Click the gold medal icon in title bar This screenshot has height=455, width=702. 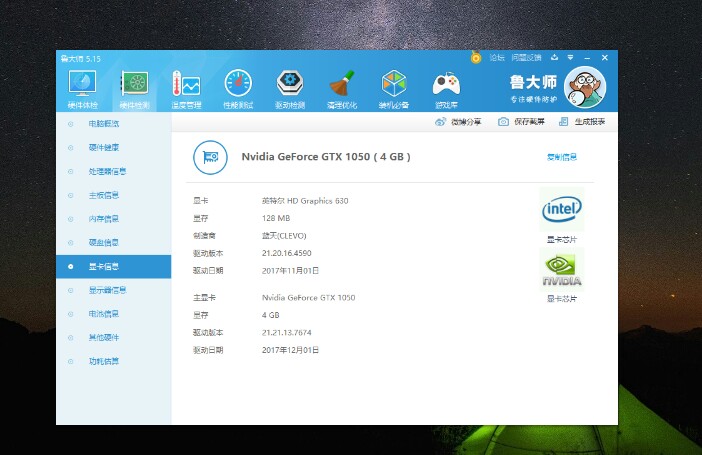coord(476,57)
